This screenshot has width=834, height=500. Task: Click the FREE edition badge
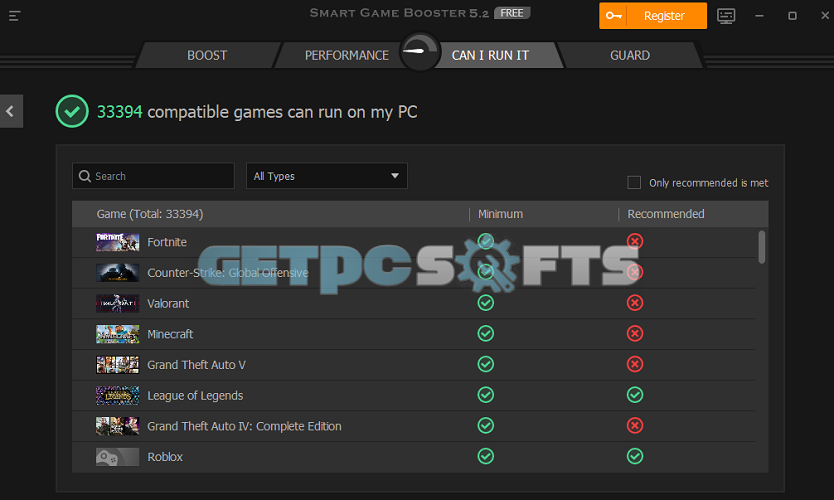pyautogui.click(x=512, y=13)
